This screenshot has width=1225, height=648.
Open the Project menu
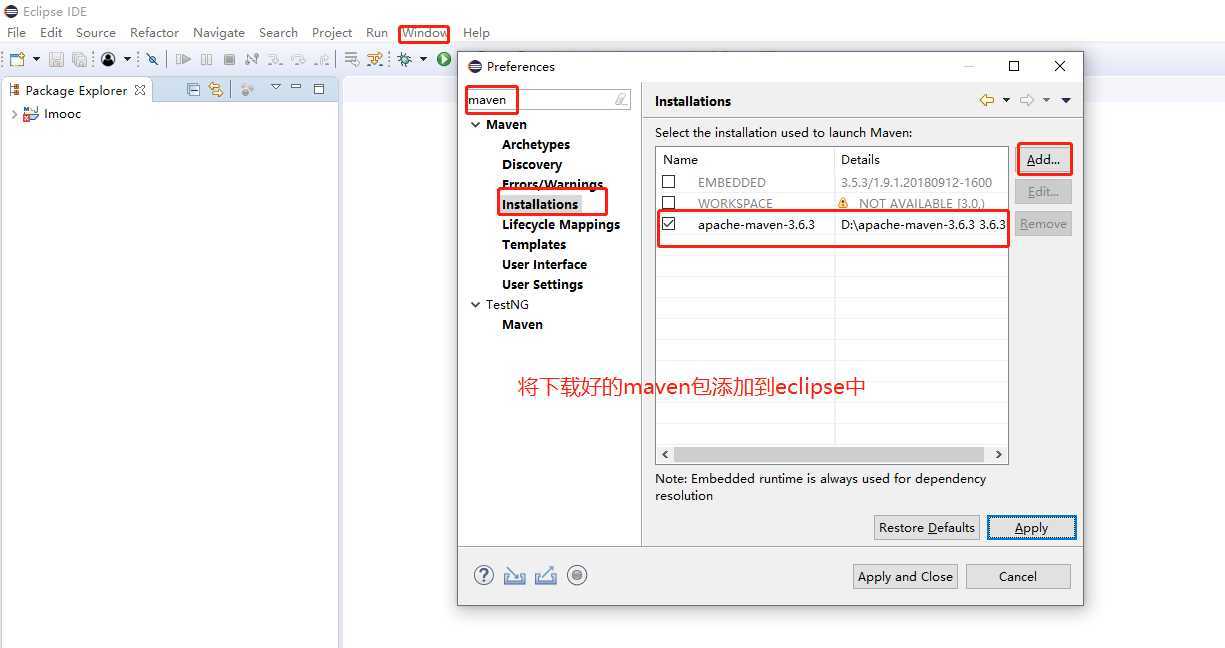[332, 33]
